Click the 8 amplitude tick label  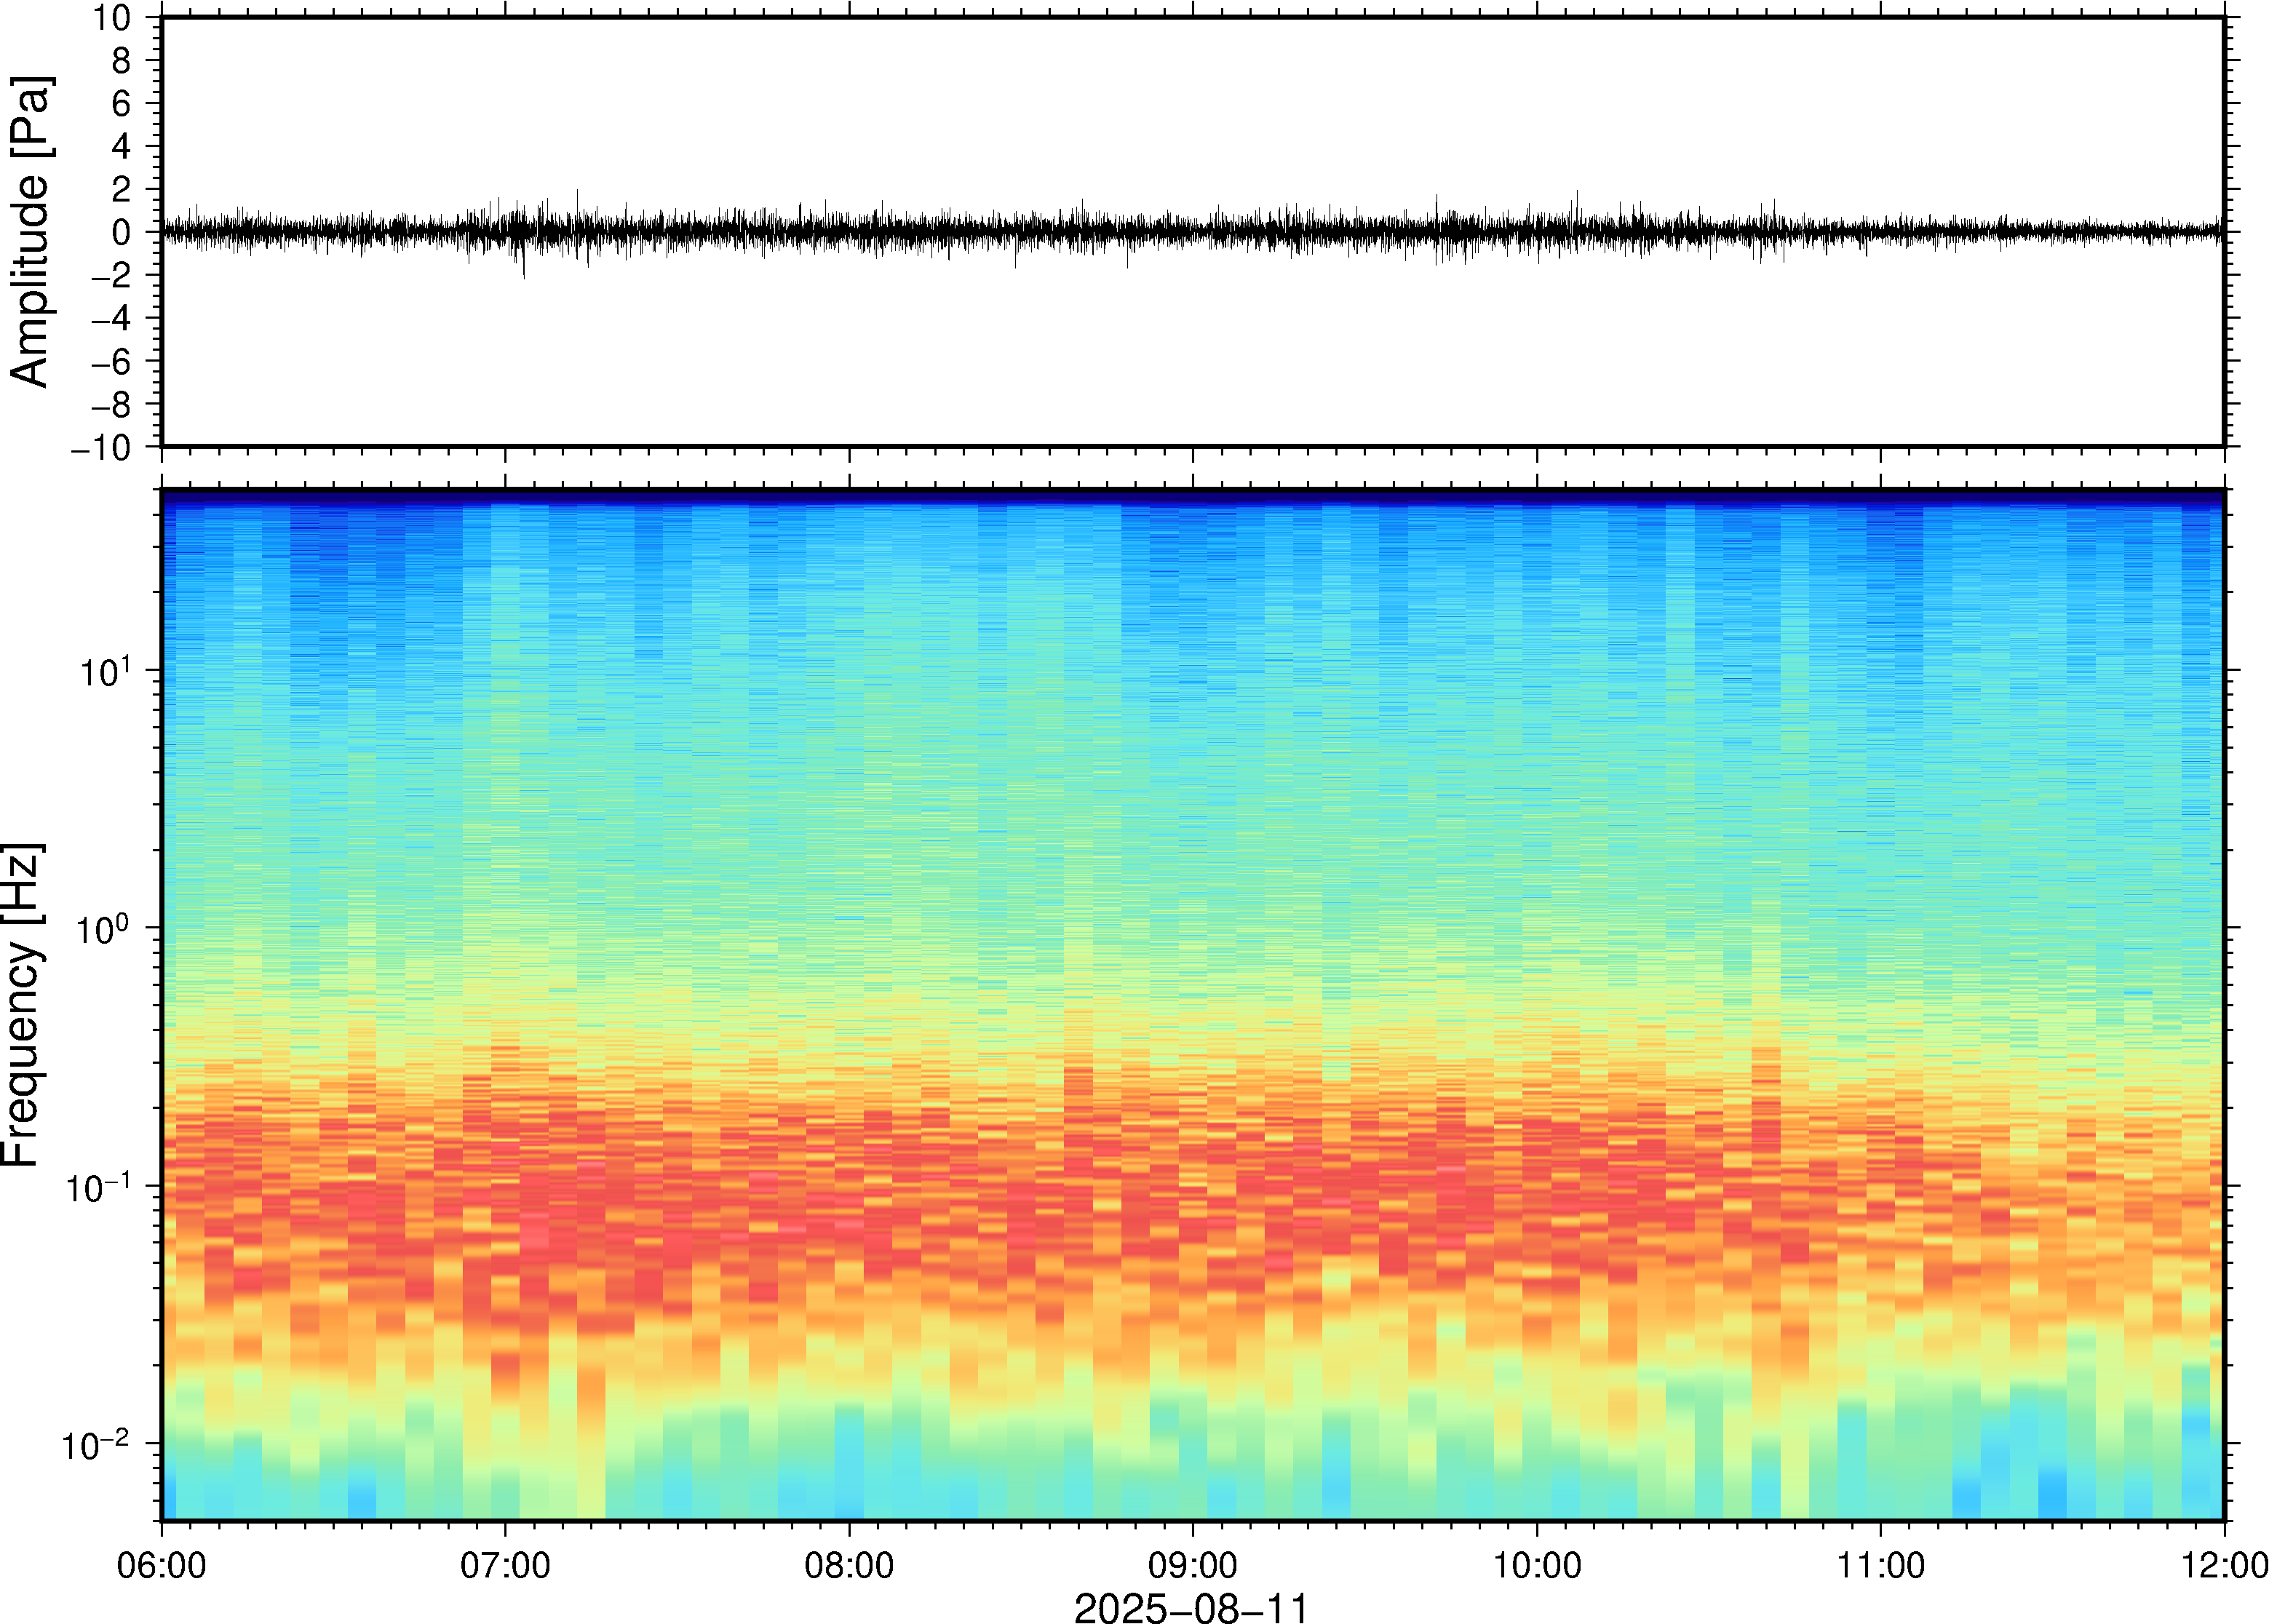pos(122,60)
